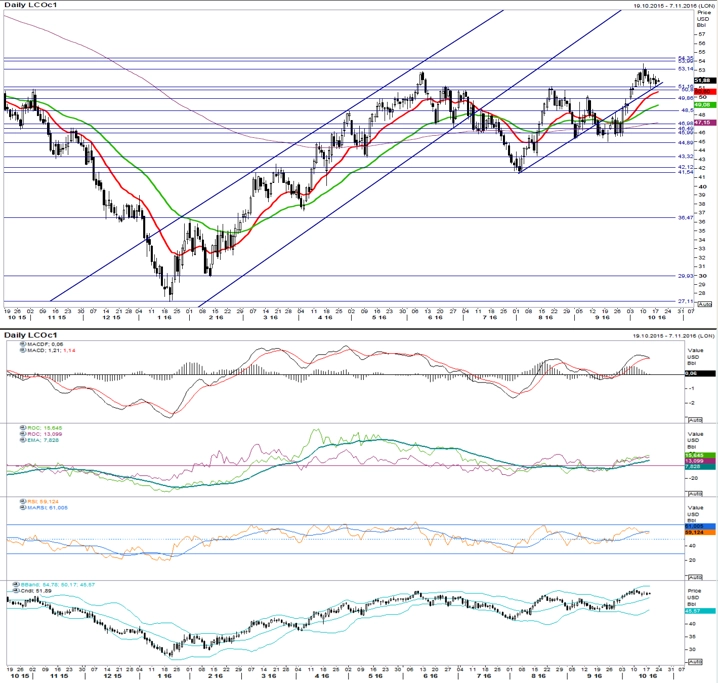Viewport: 718px width, 683px height.
Task: Toggle Auto scale on the main price chart
Action: click(x=705, y=304)
